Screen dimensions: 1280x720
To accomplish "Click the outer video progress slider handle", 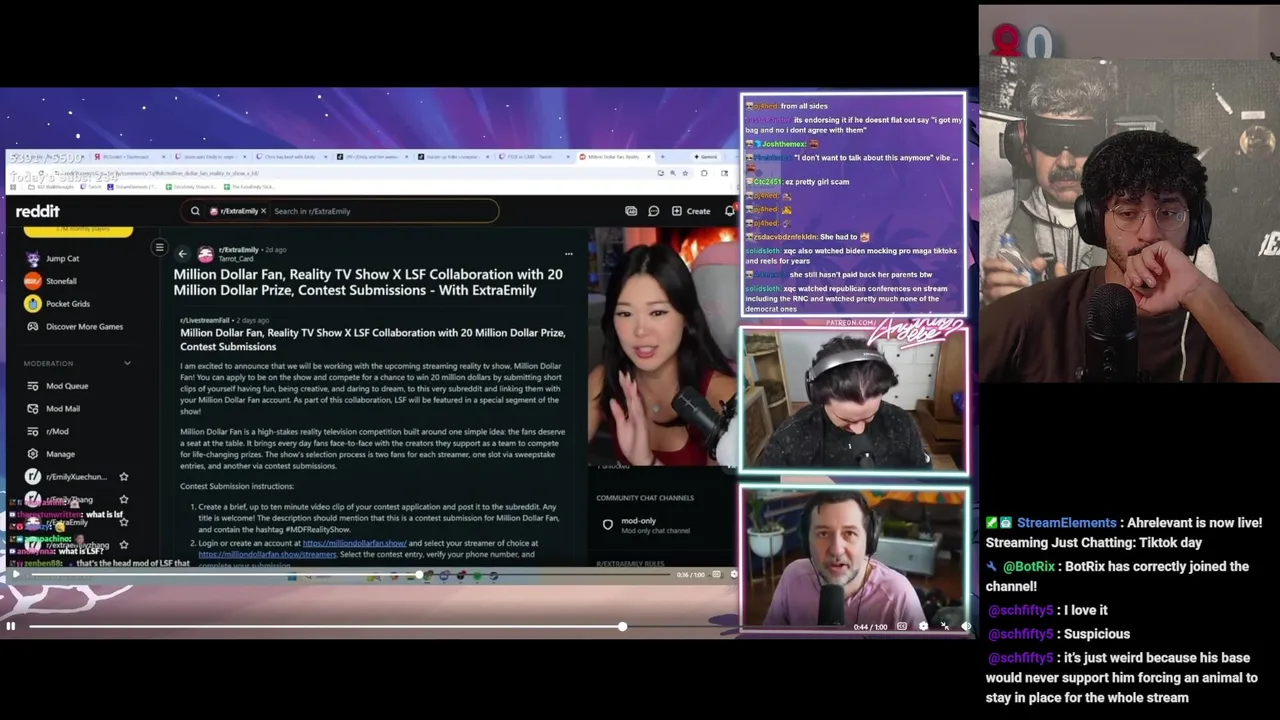I will point(622,627).
